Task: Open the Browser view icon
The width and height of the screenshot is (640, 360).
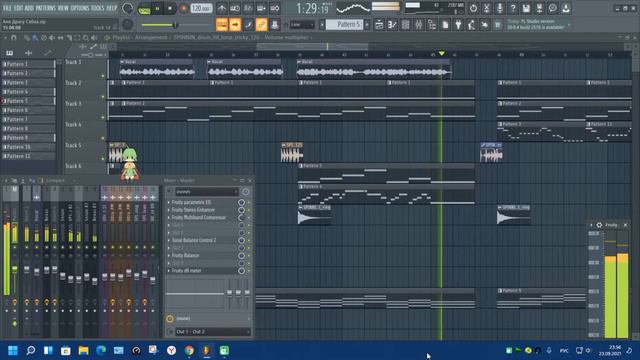Action: click(x=432, y=25)
